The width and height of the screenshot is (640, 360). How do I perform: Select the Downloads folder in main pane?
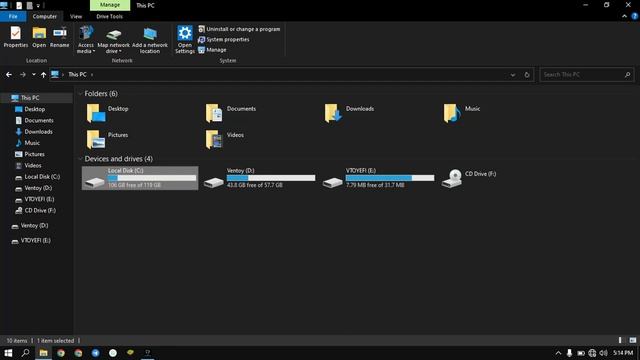point(349,113)
